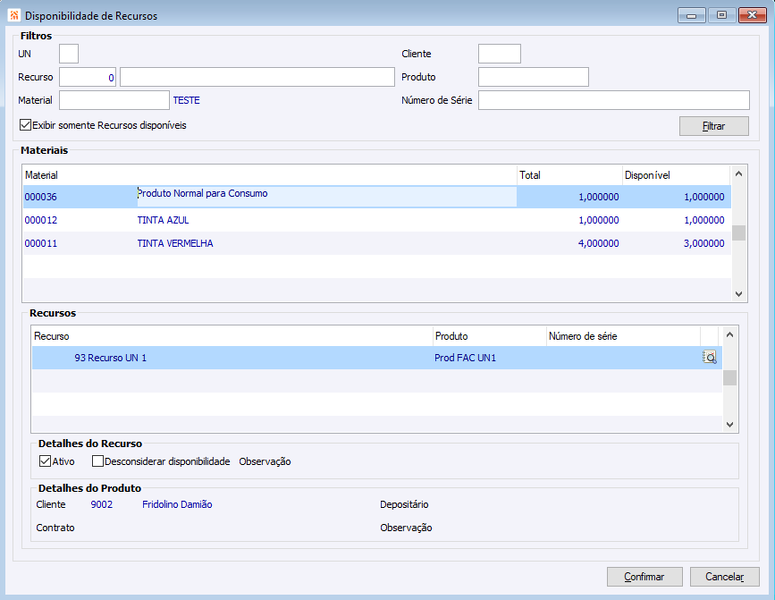Click the magnifier icon in Recurso UN 1 row
775x600 pixels.
point(709,357)
